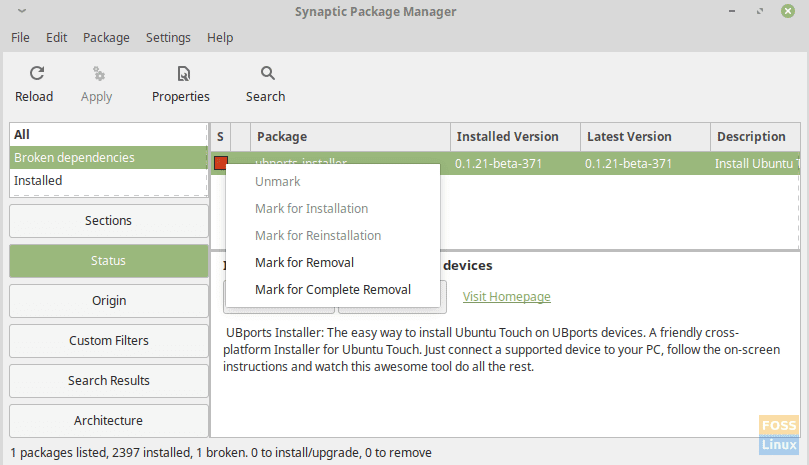Select Mark for Reinstallation entry
The height and width of the screenshot is (465, 809).
(x=333, y=236)
